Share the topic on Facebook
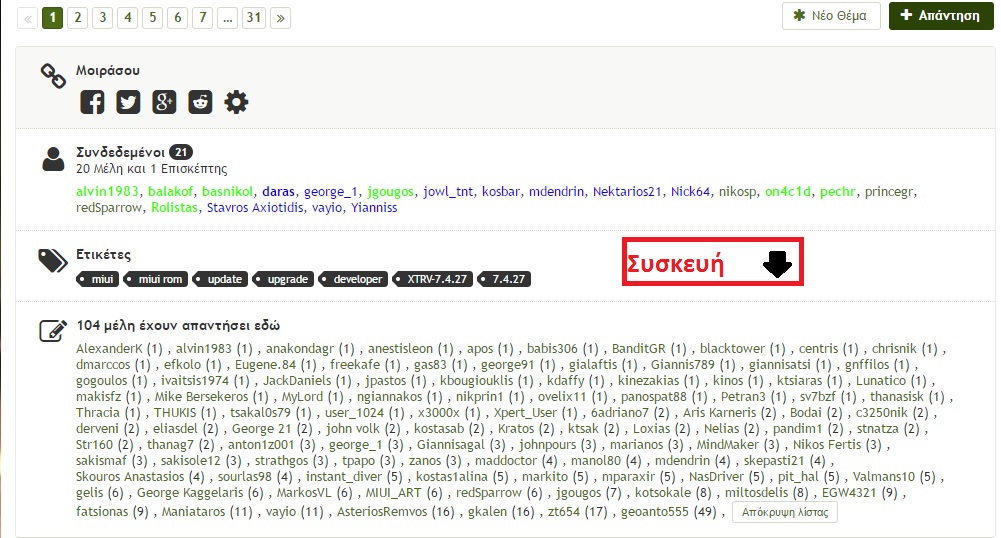Screen dimensions: 1001x538 tap(92, 102)
